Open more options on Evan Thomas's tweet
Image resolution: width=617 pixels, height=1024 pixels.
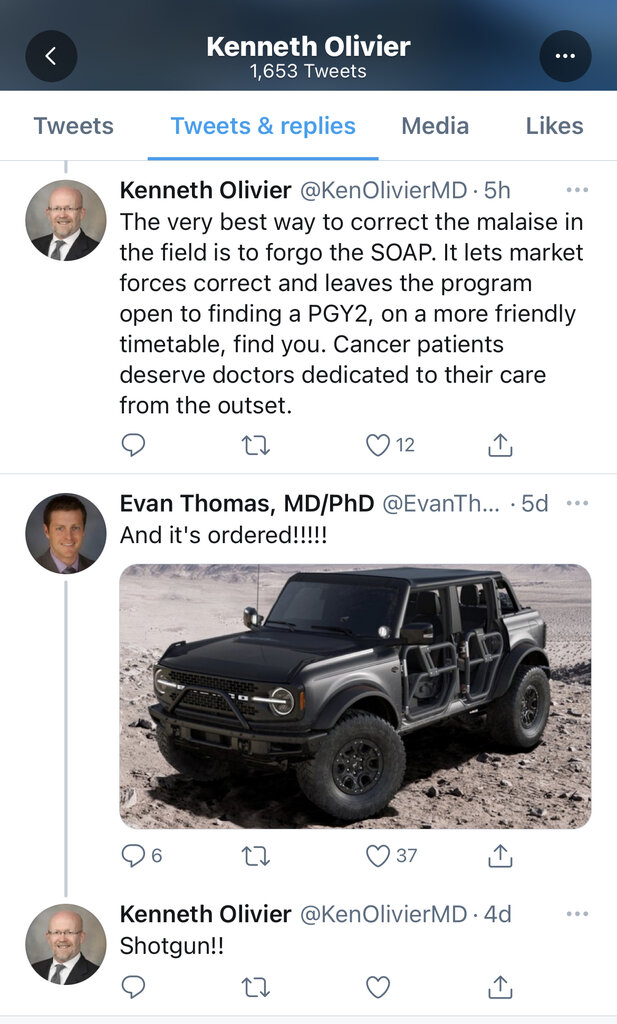[577, 503]
